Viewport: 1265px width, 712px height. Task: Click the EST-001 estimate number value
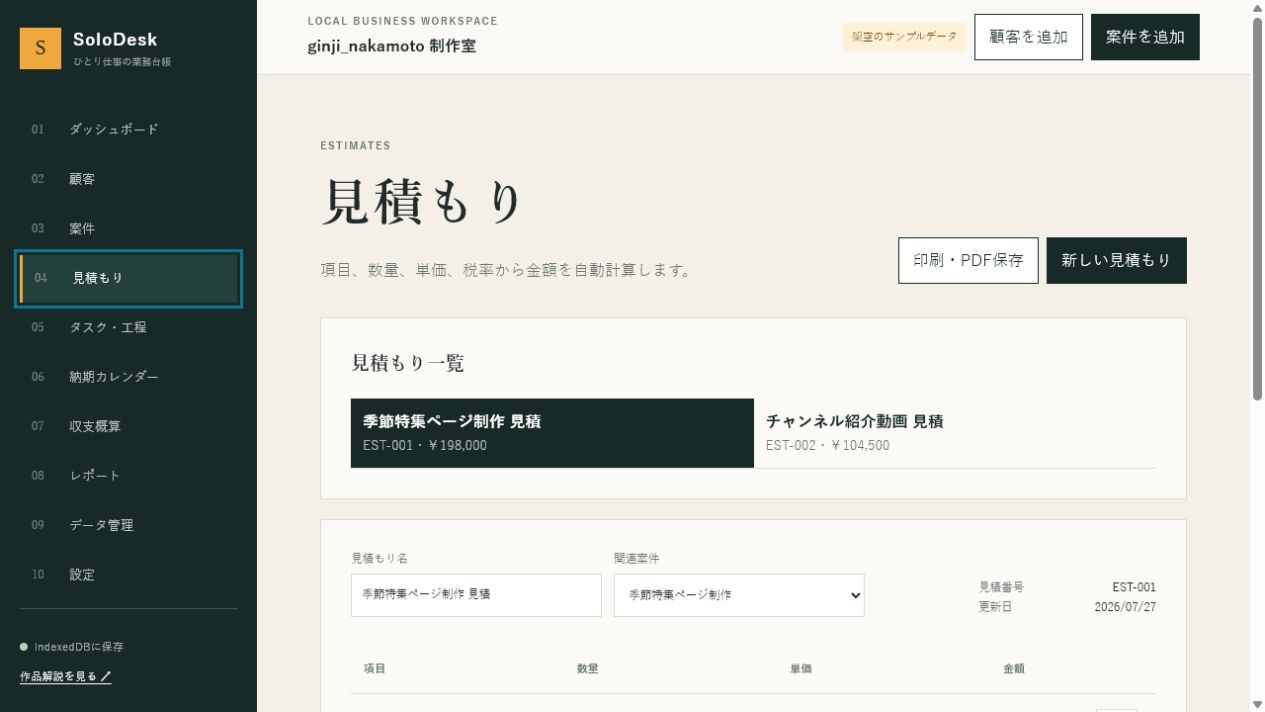click(x=1134, y=587)
